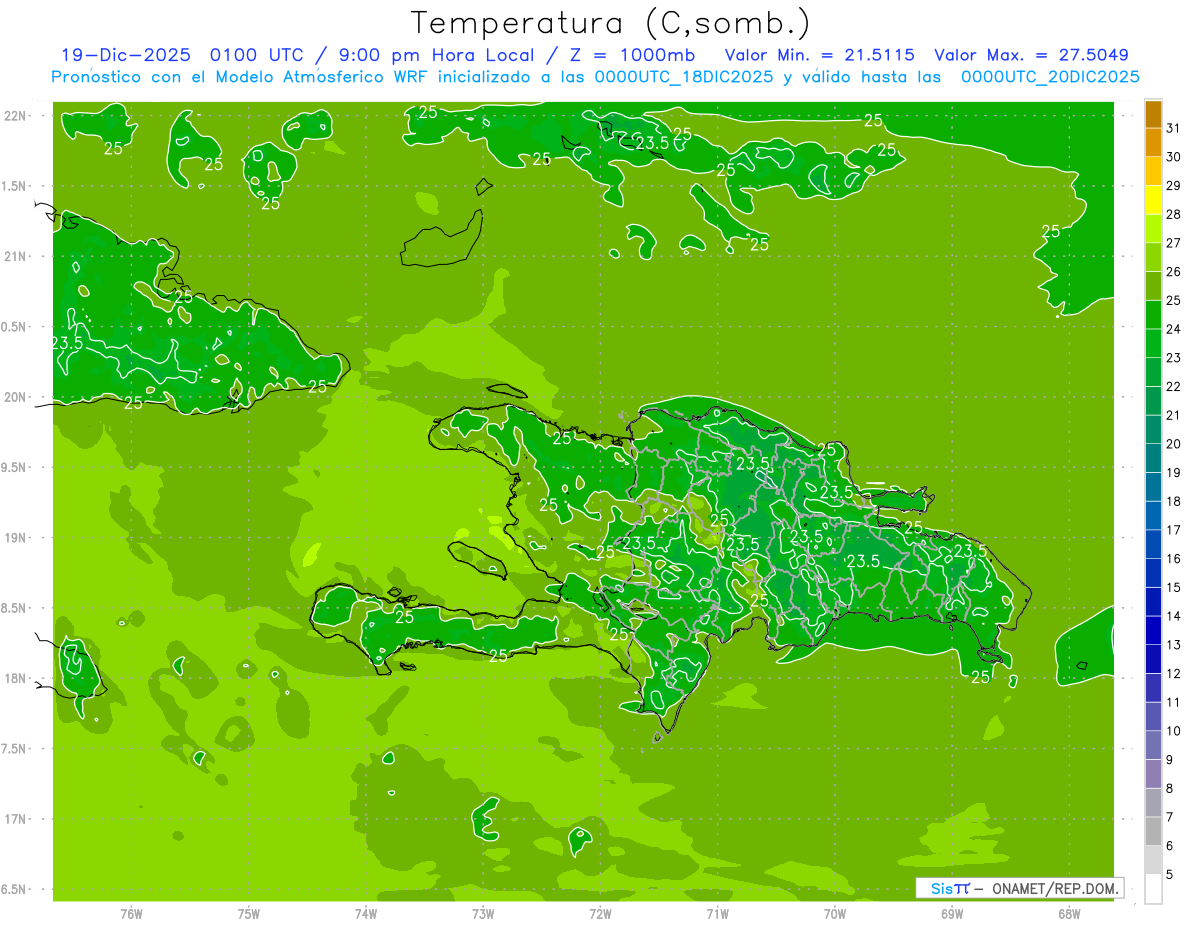
Task: Click the orange legend swatch between 30 and 31
Action: click(1153, 142)
